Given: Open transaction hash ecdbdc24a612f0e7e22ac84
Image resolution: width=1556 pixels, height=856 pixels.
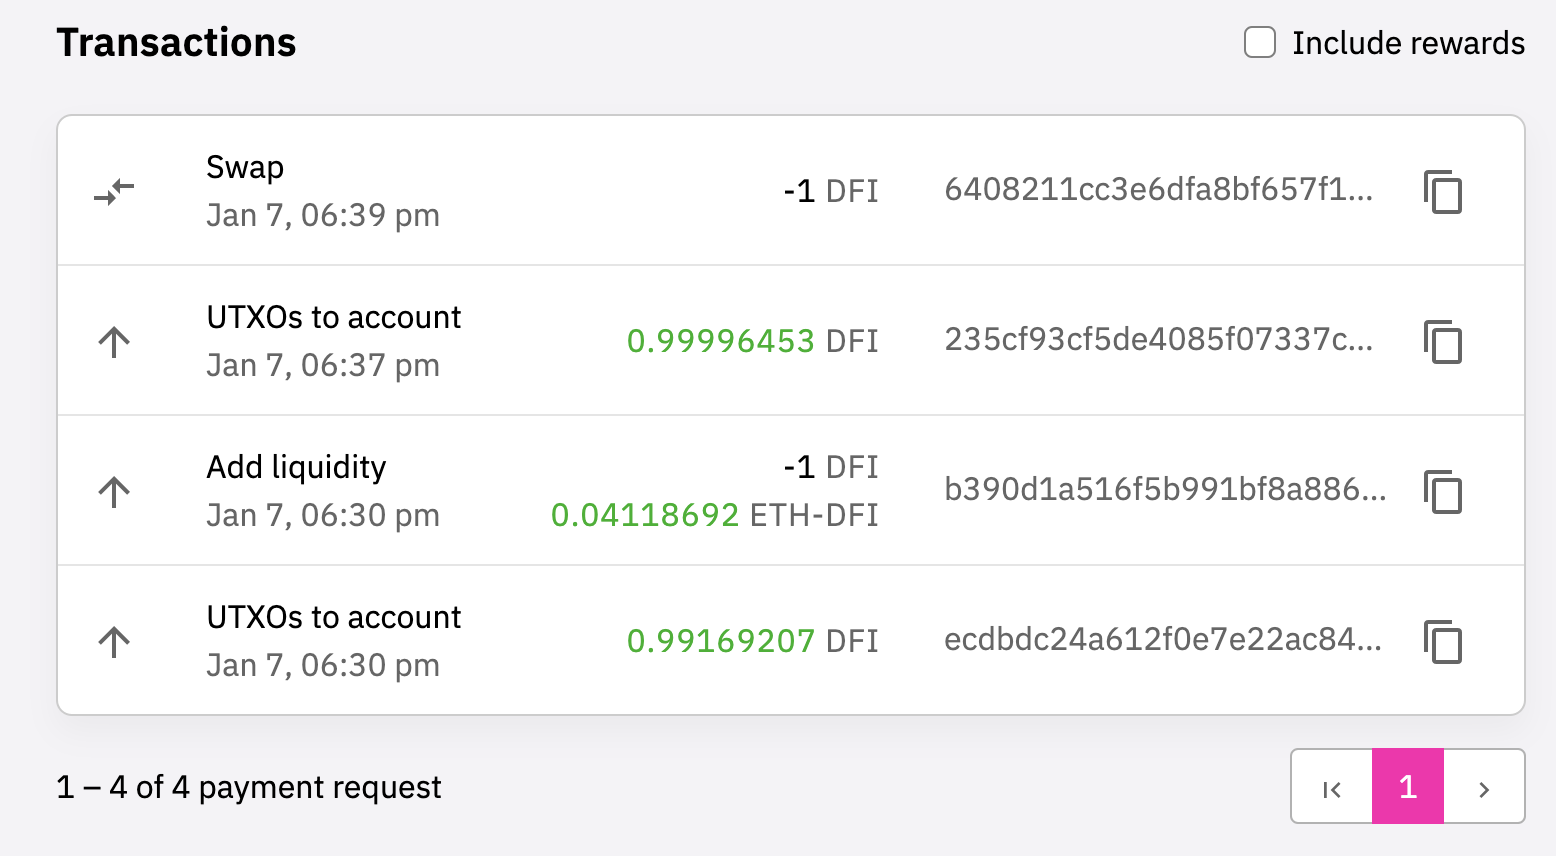Looking at the screenshot, I should pos(1163,639).
